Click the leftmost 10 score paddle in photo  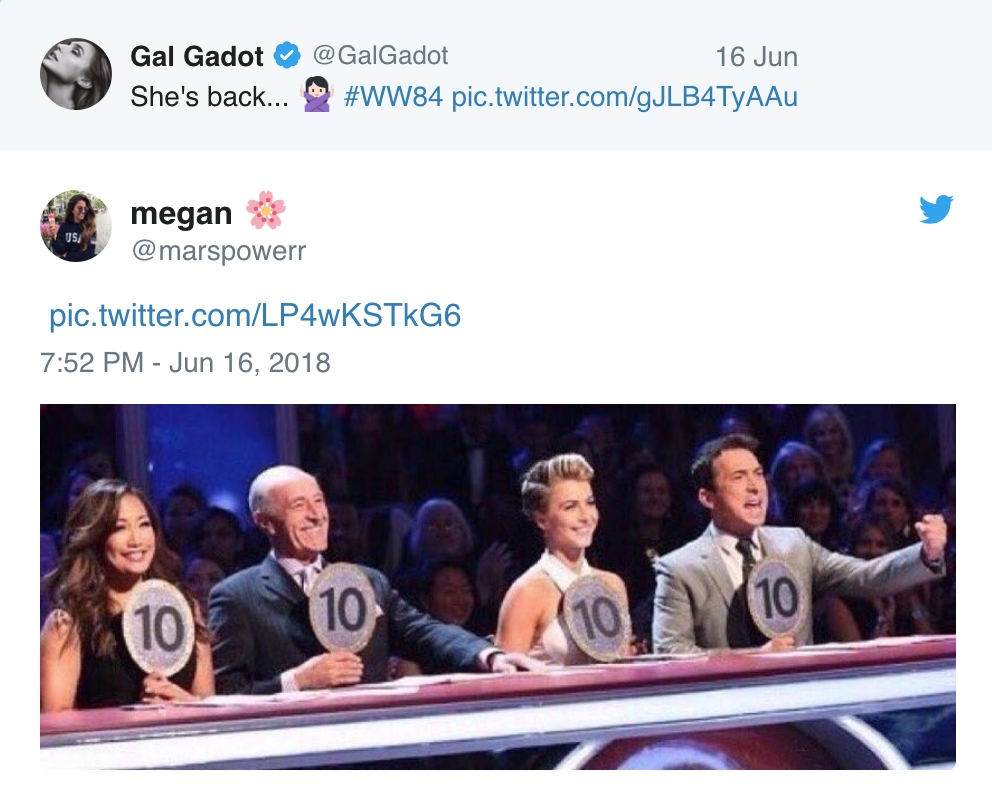pos(158,627)
